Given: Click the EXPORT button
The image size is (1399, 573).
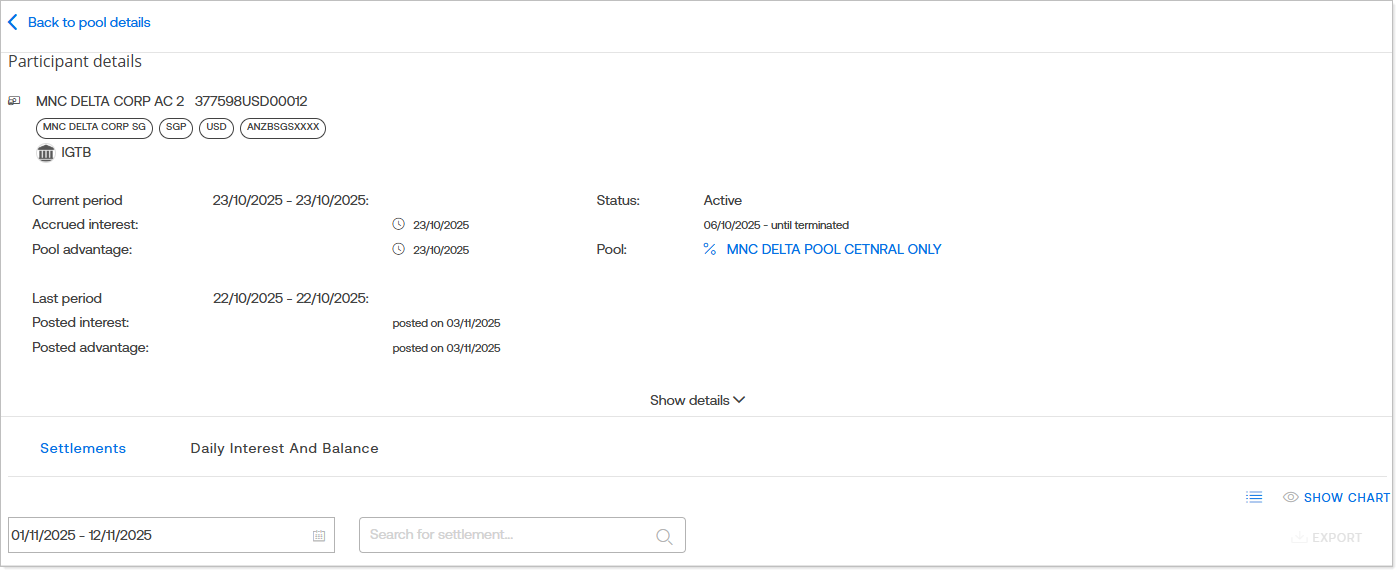Looking at the screenshot, I should (1326, 537).
